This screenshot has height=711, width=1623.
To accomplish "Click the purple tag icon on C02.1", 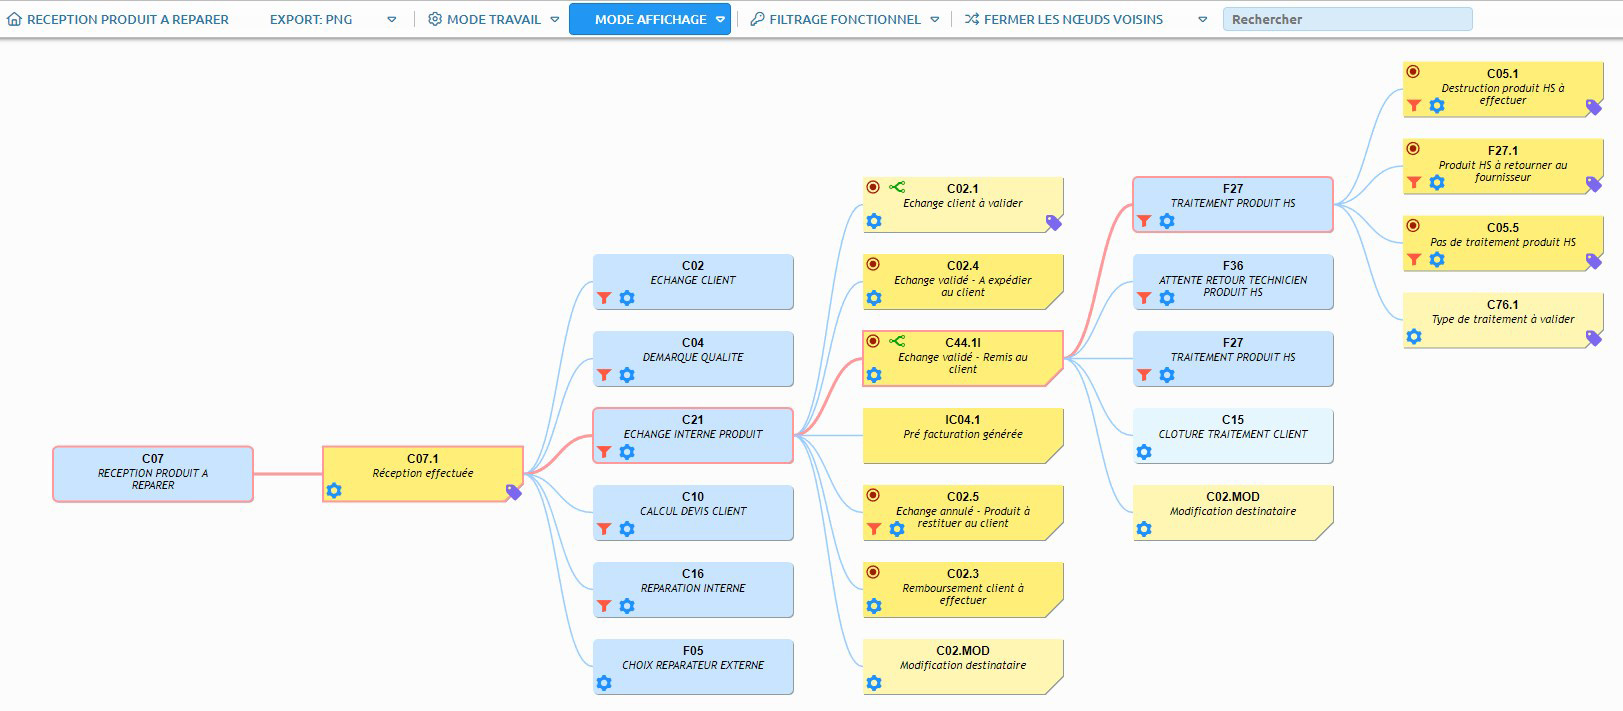I will [1053, 223].
